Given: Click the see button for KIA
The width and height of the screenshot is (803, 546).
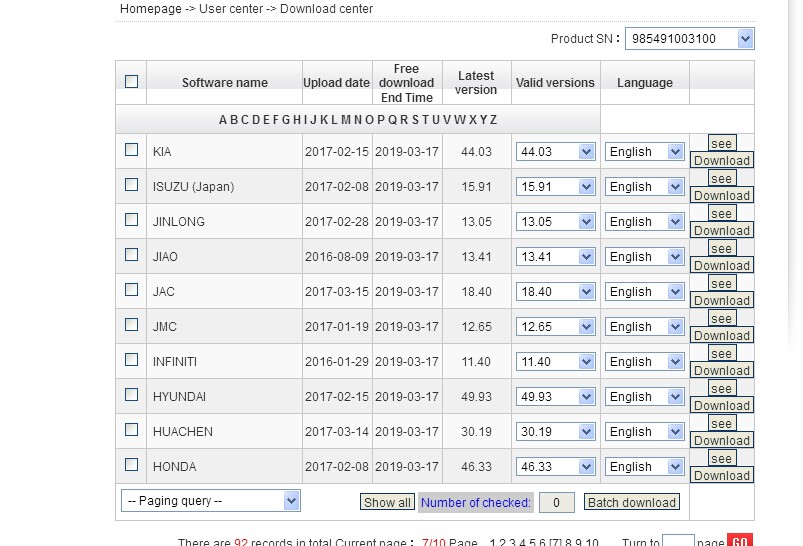Looking at the screenshot, I should click(722, 143).
